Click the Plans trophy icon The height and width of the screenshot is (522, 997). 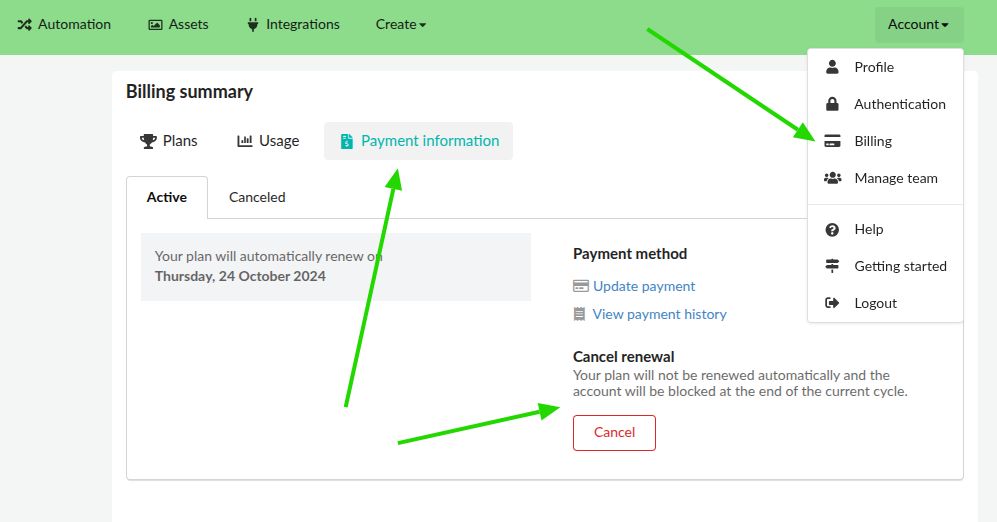tap(148, 141)
